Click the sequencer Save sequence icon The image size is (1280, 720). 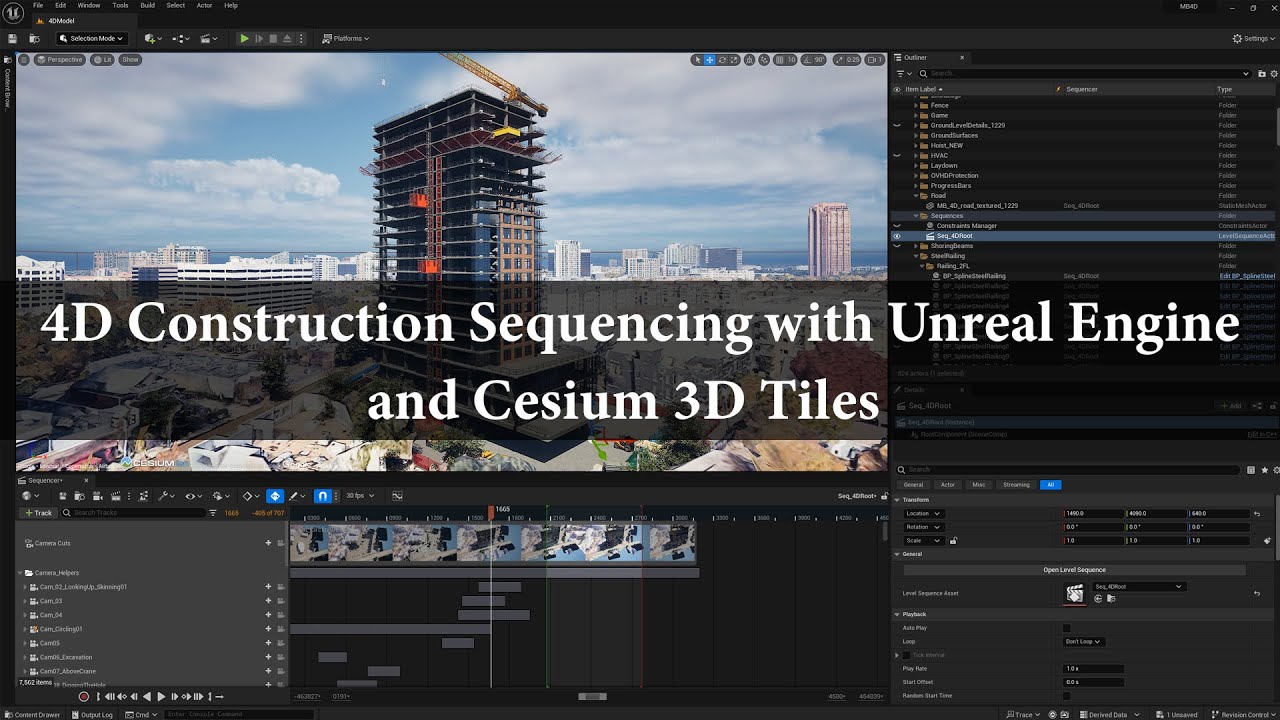click(63, 496)
